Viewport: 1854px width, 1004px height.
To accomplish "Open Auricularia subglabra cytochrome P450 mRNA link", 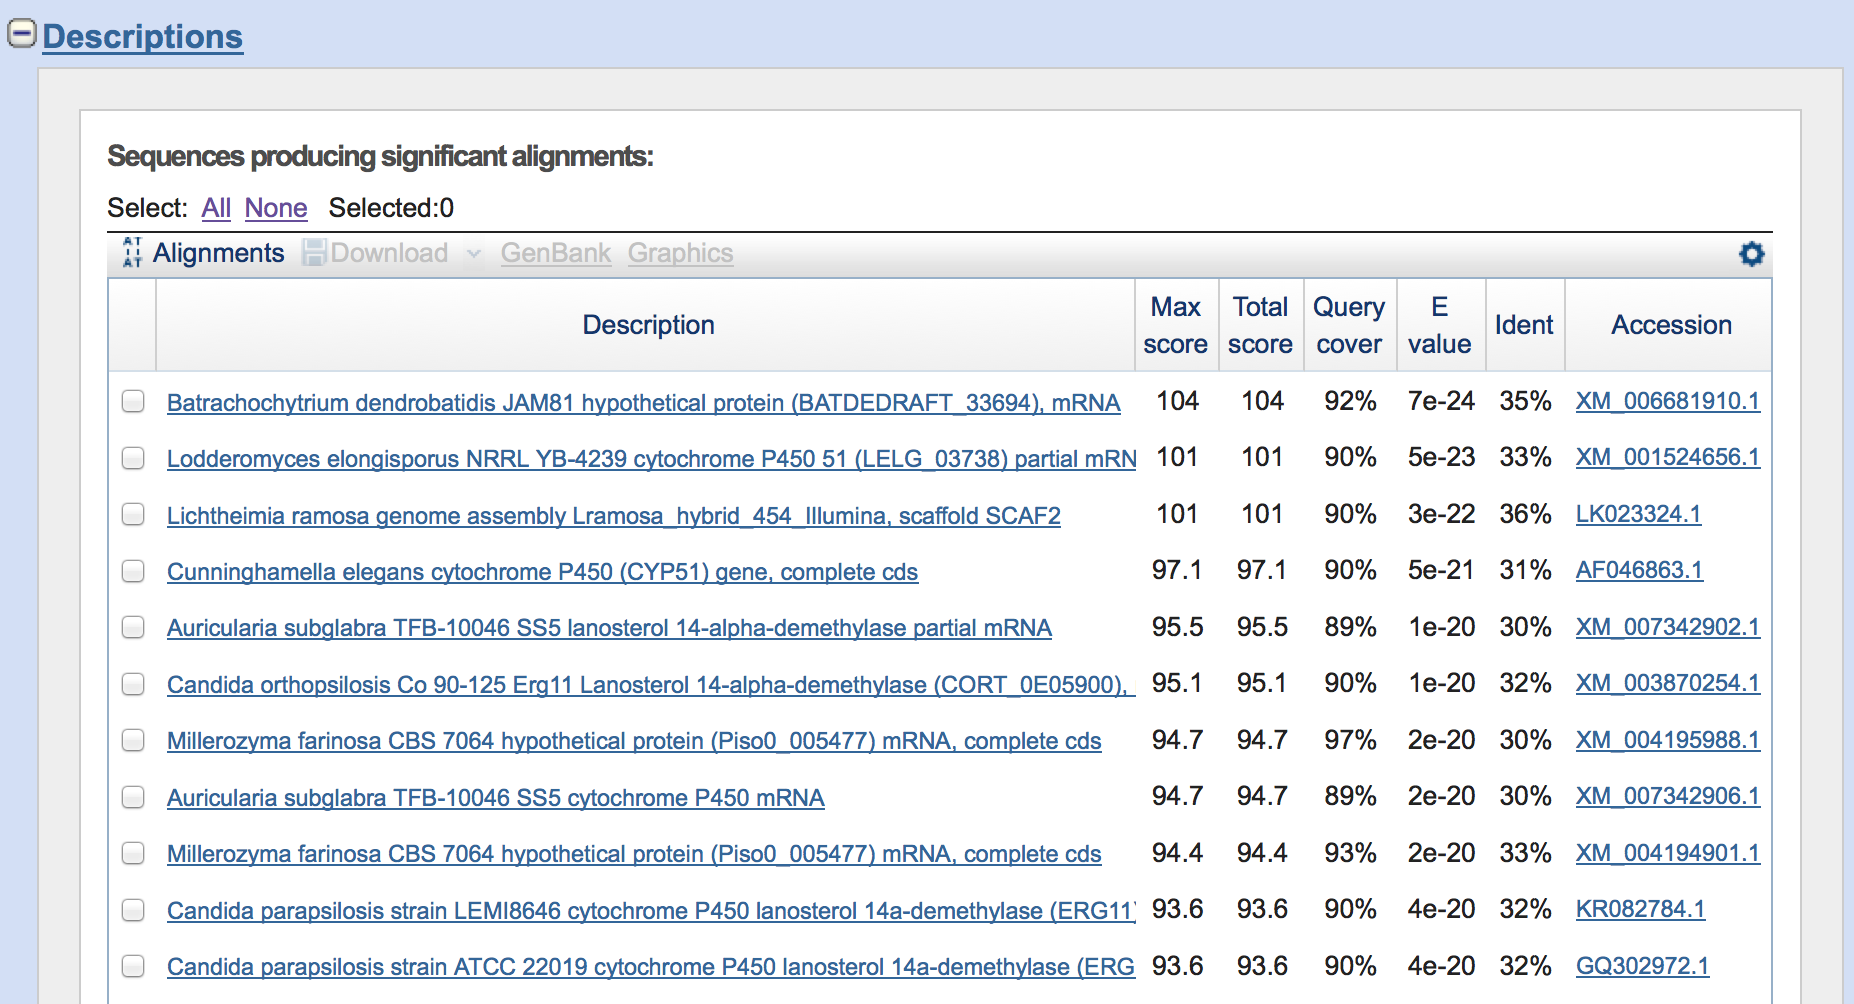I will [x=495, y=798].
